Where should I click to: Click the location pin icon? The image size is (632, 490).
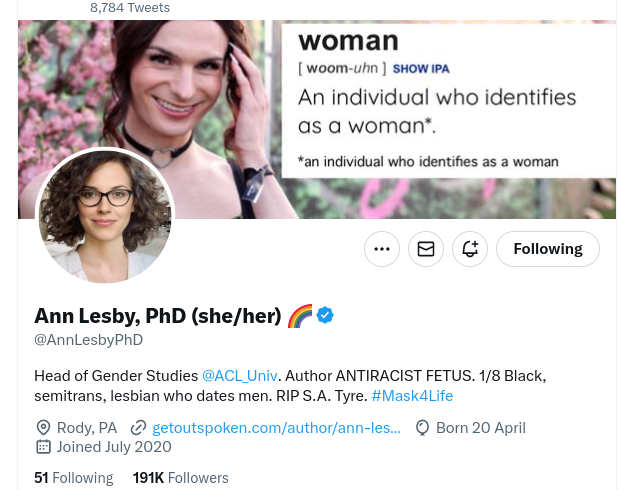click(x=43, y=428)
